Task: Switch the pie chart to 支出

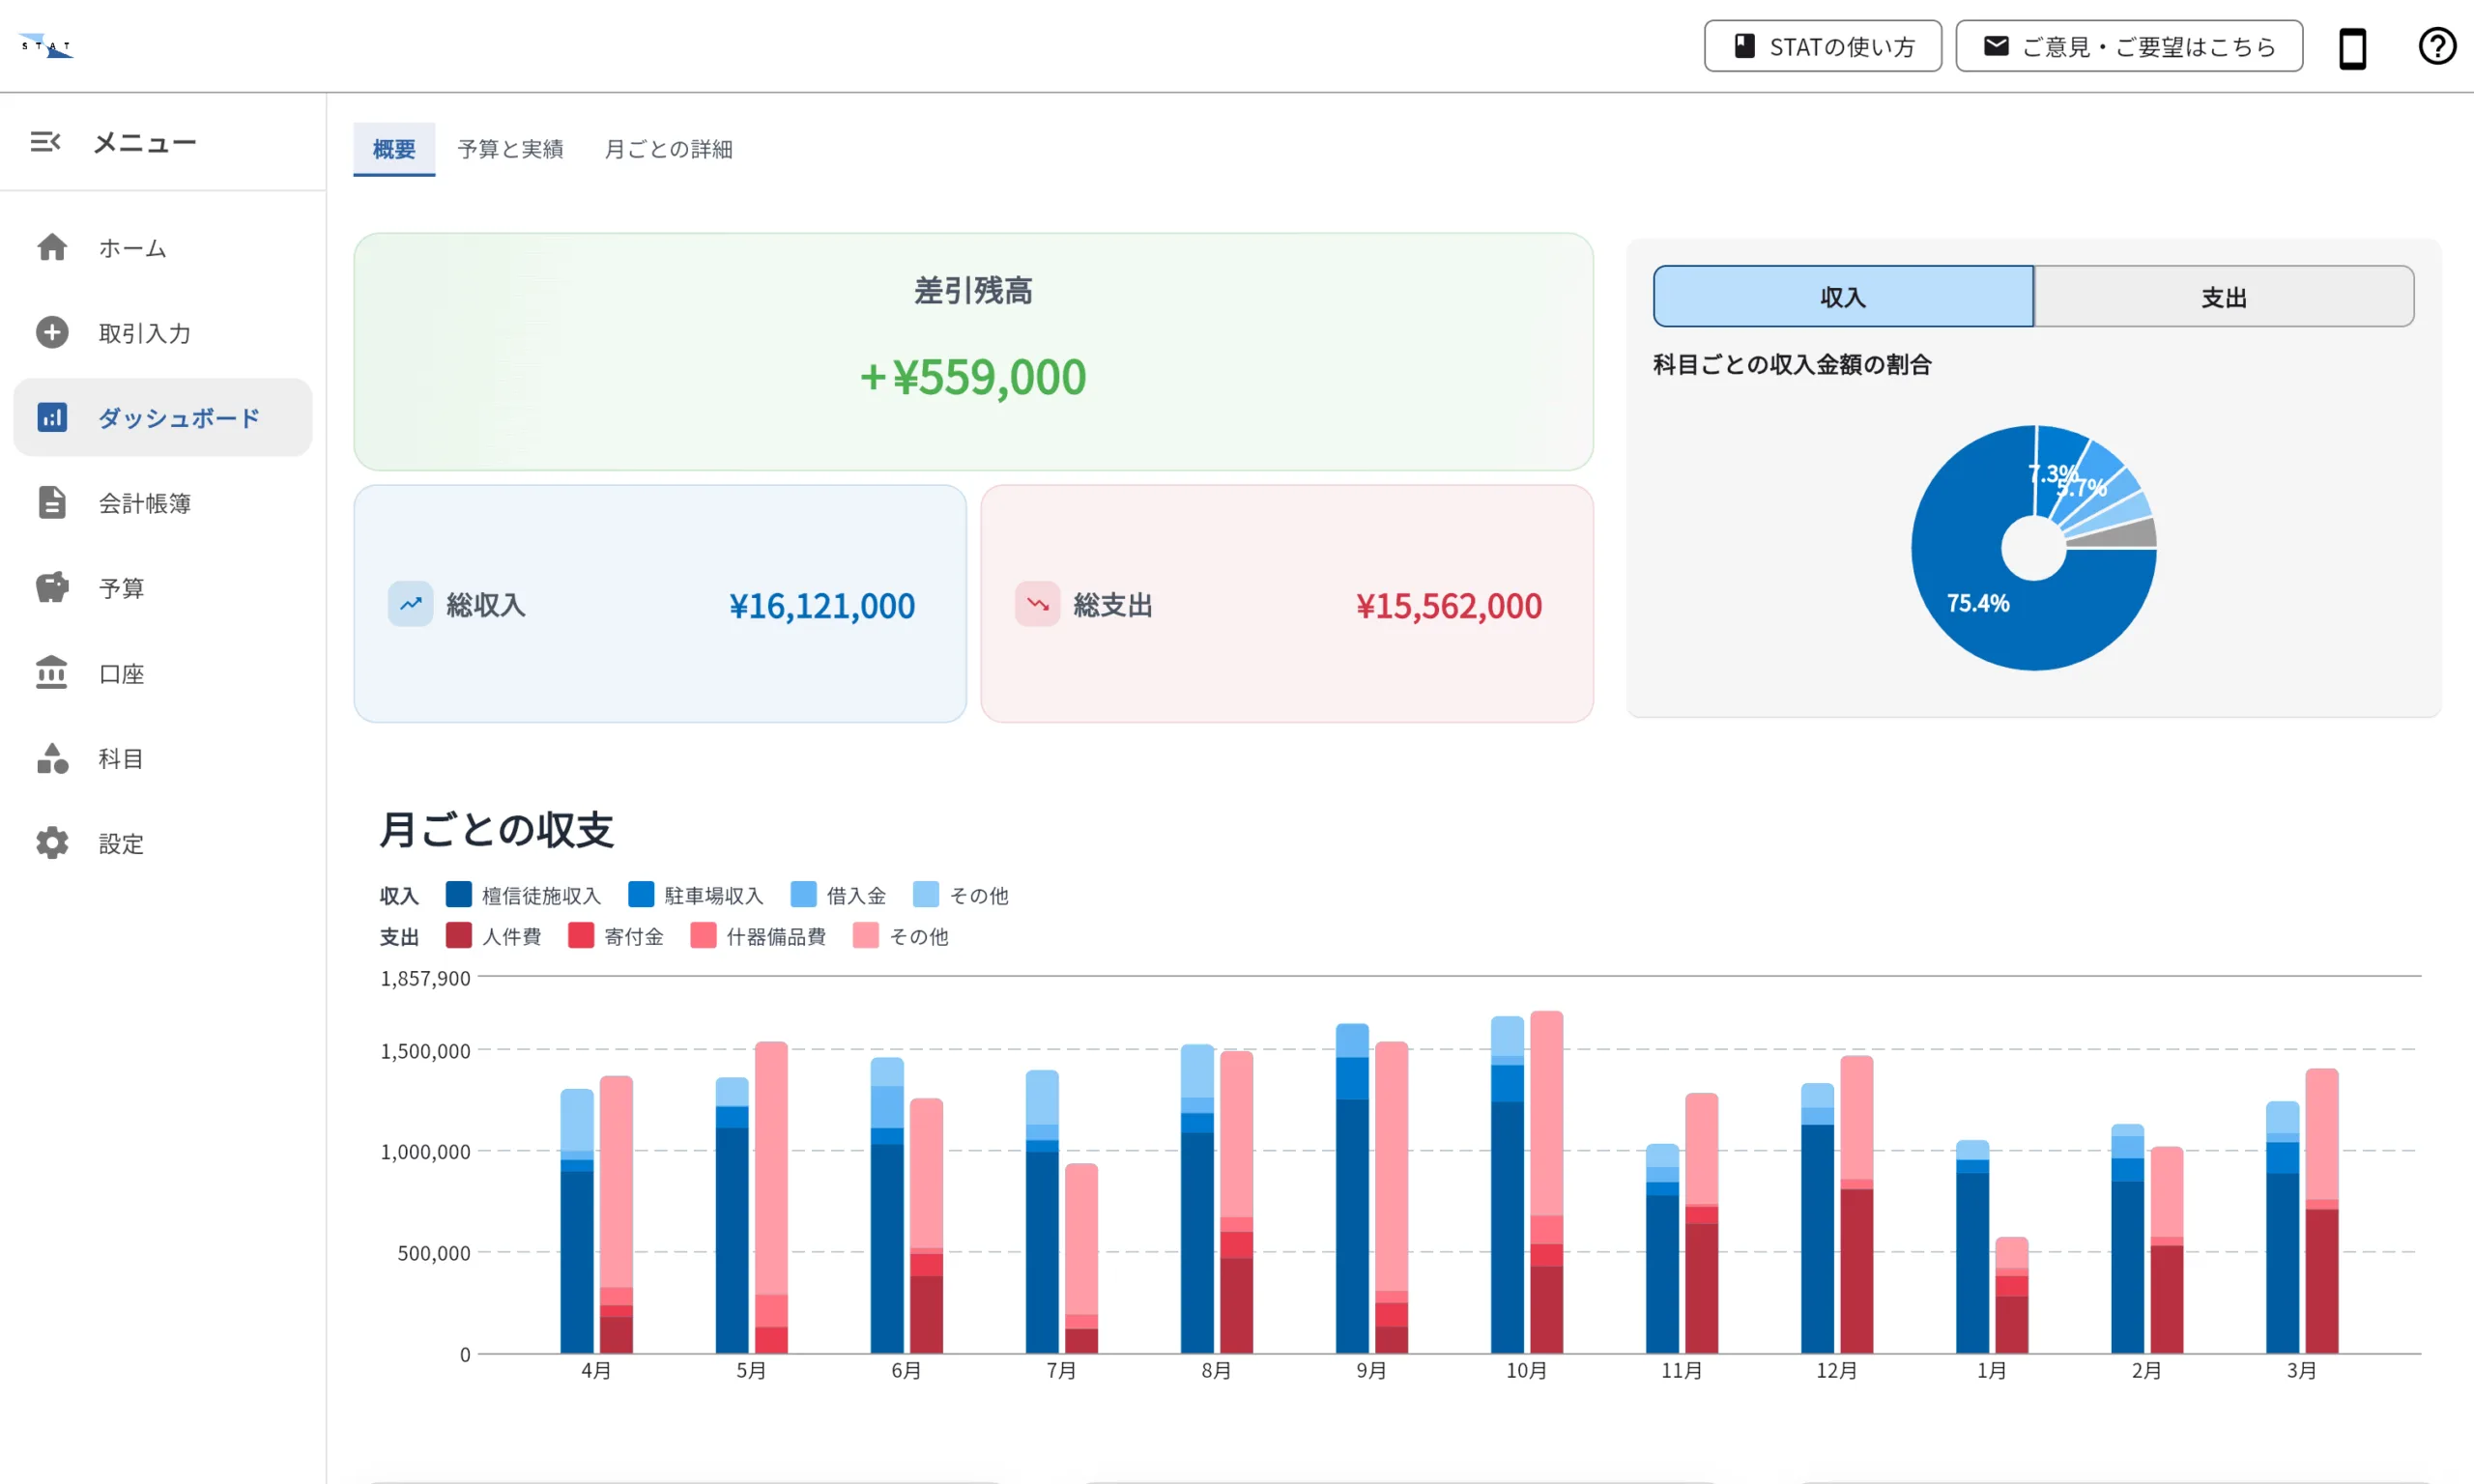Action: coord(2223,297)
